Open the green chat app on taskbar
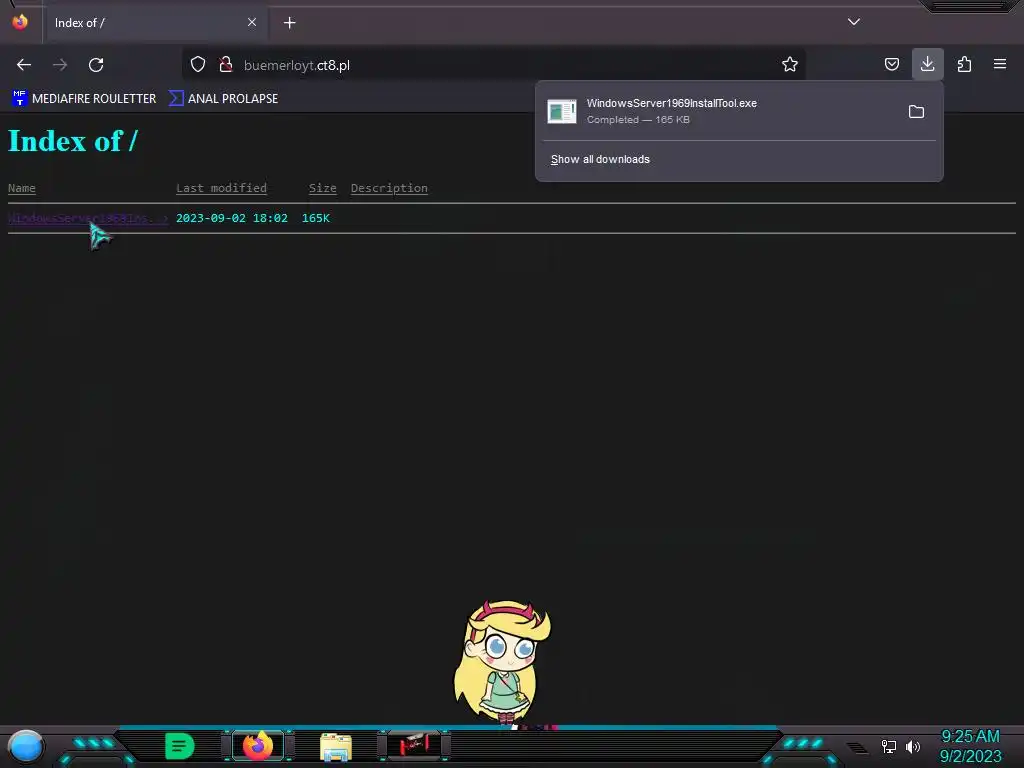This screenshot has height=768, width=1024. 179,746
